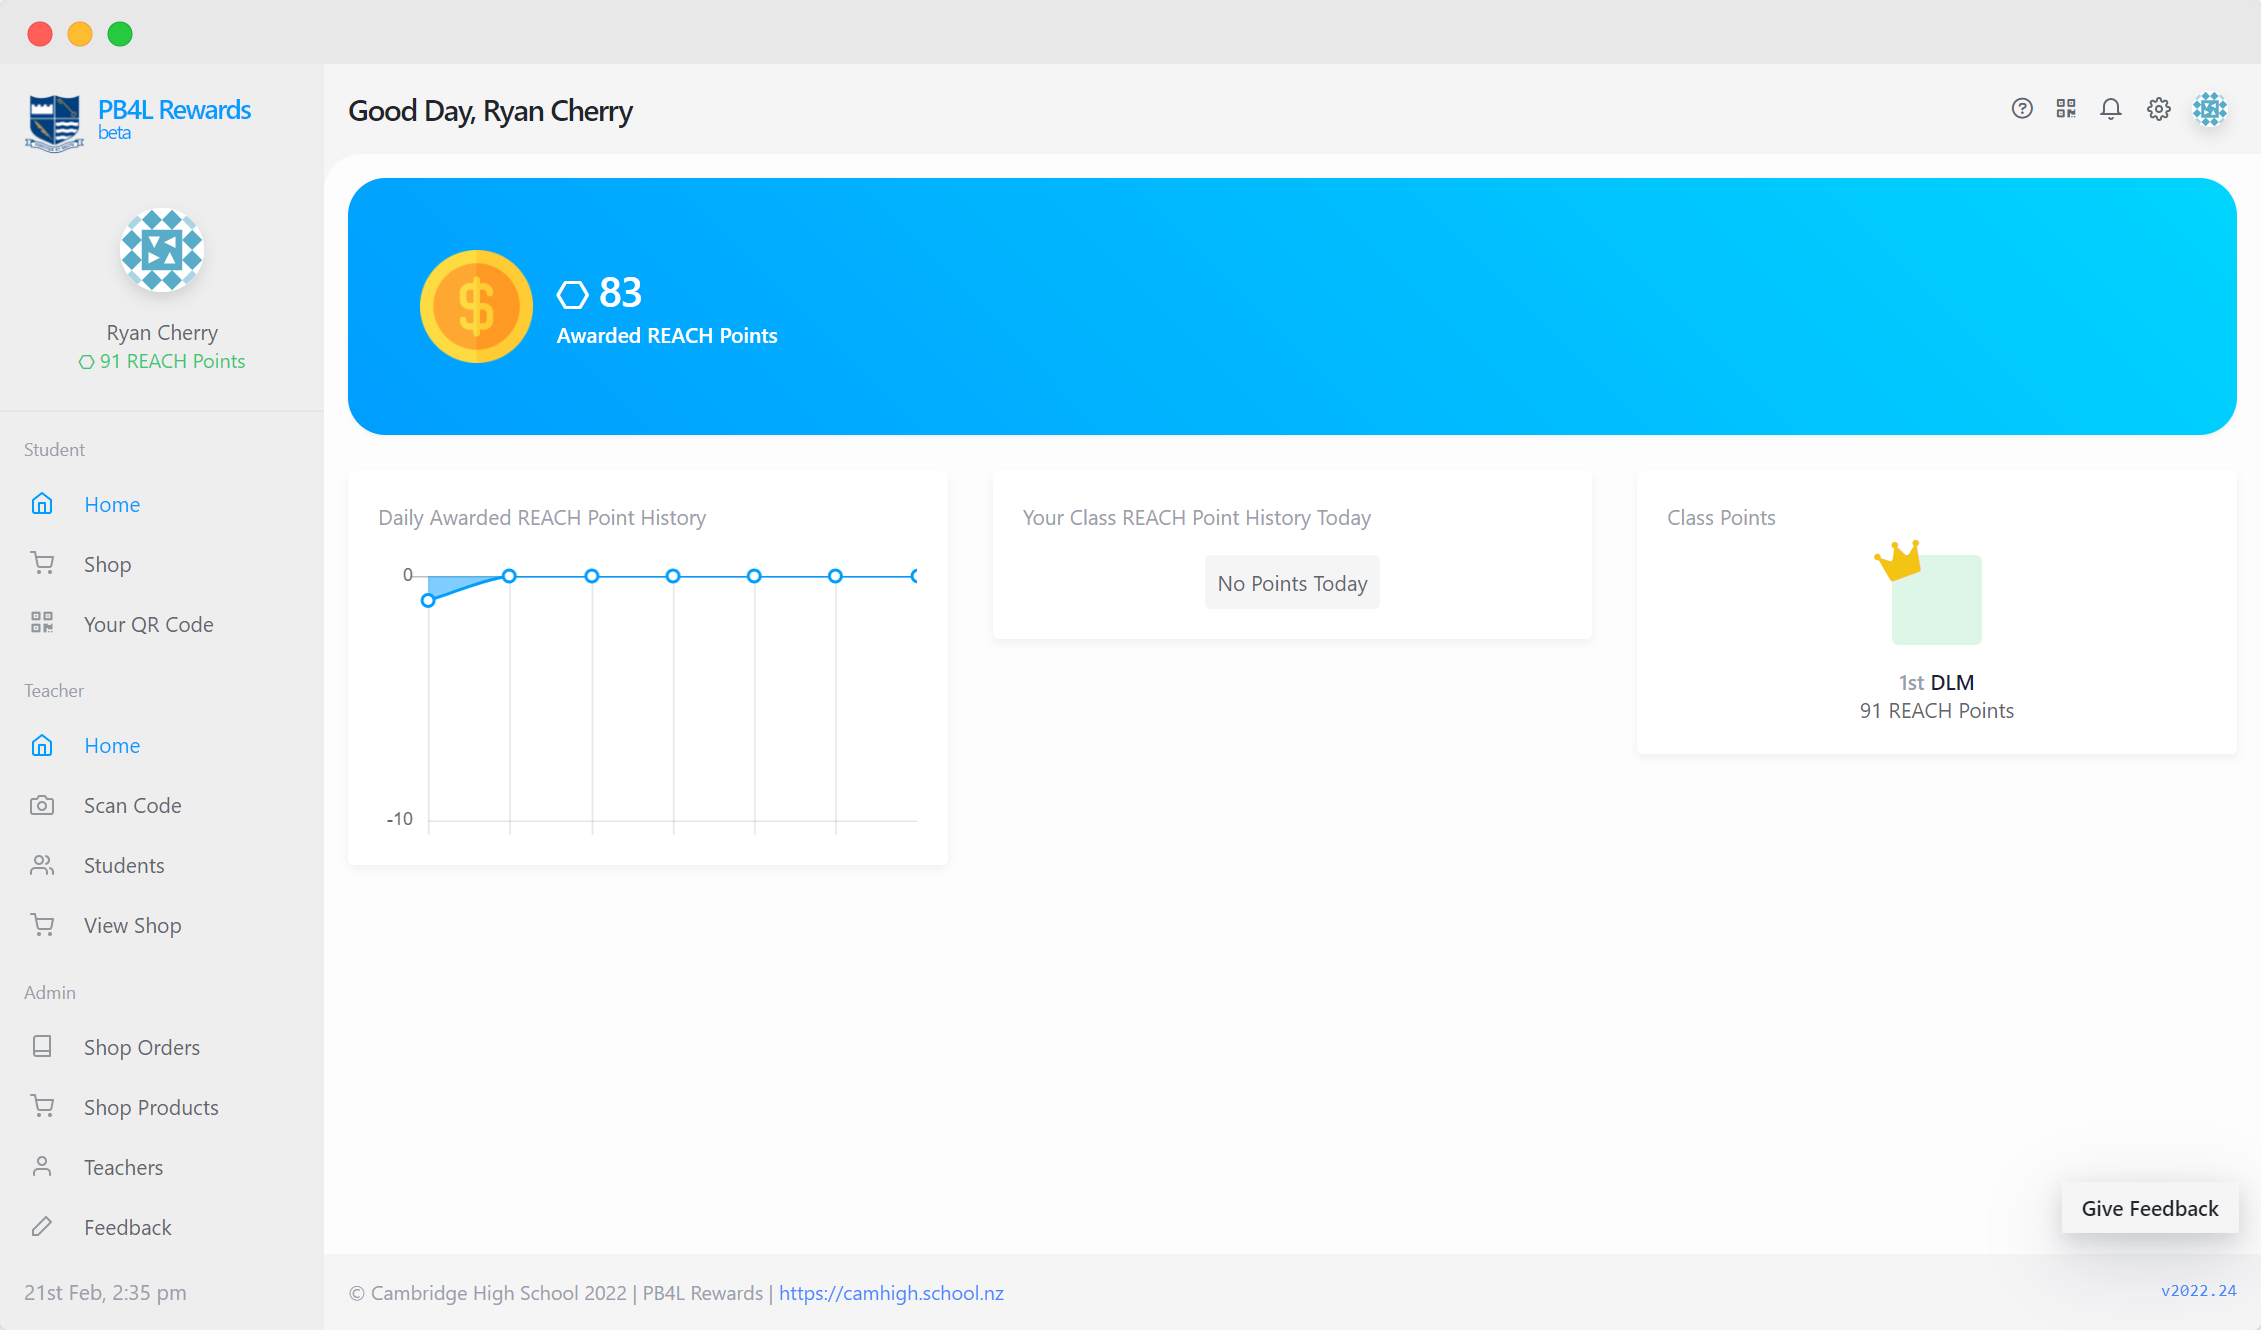Click the large sidebar profile avatar
This screenshot has height=1330, width=2261.
point(162,251)
